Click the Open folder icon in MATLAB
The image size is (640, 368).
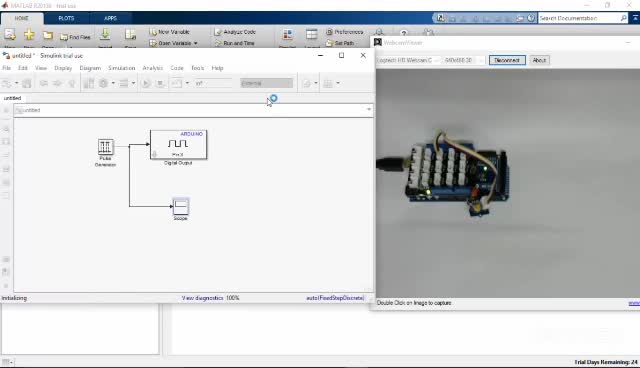48,35
